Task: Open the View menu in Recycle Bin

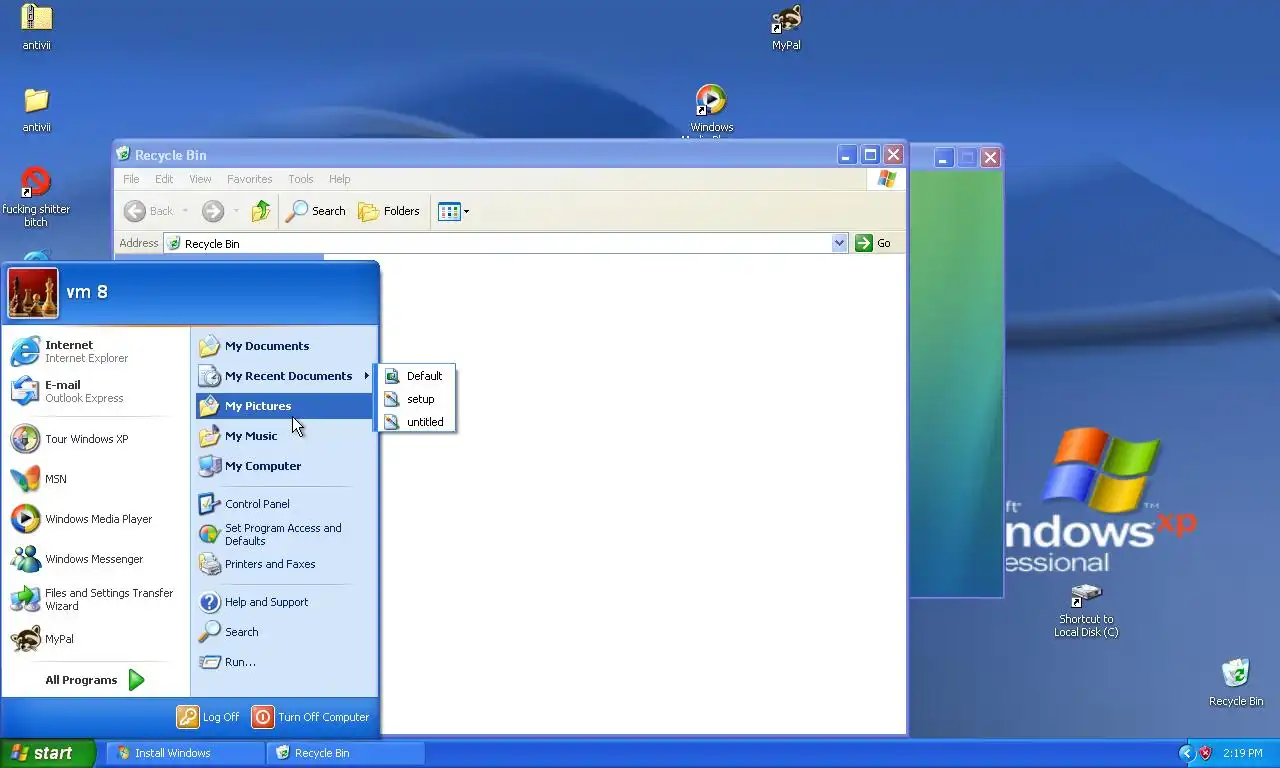Action: click(200, 179)
